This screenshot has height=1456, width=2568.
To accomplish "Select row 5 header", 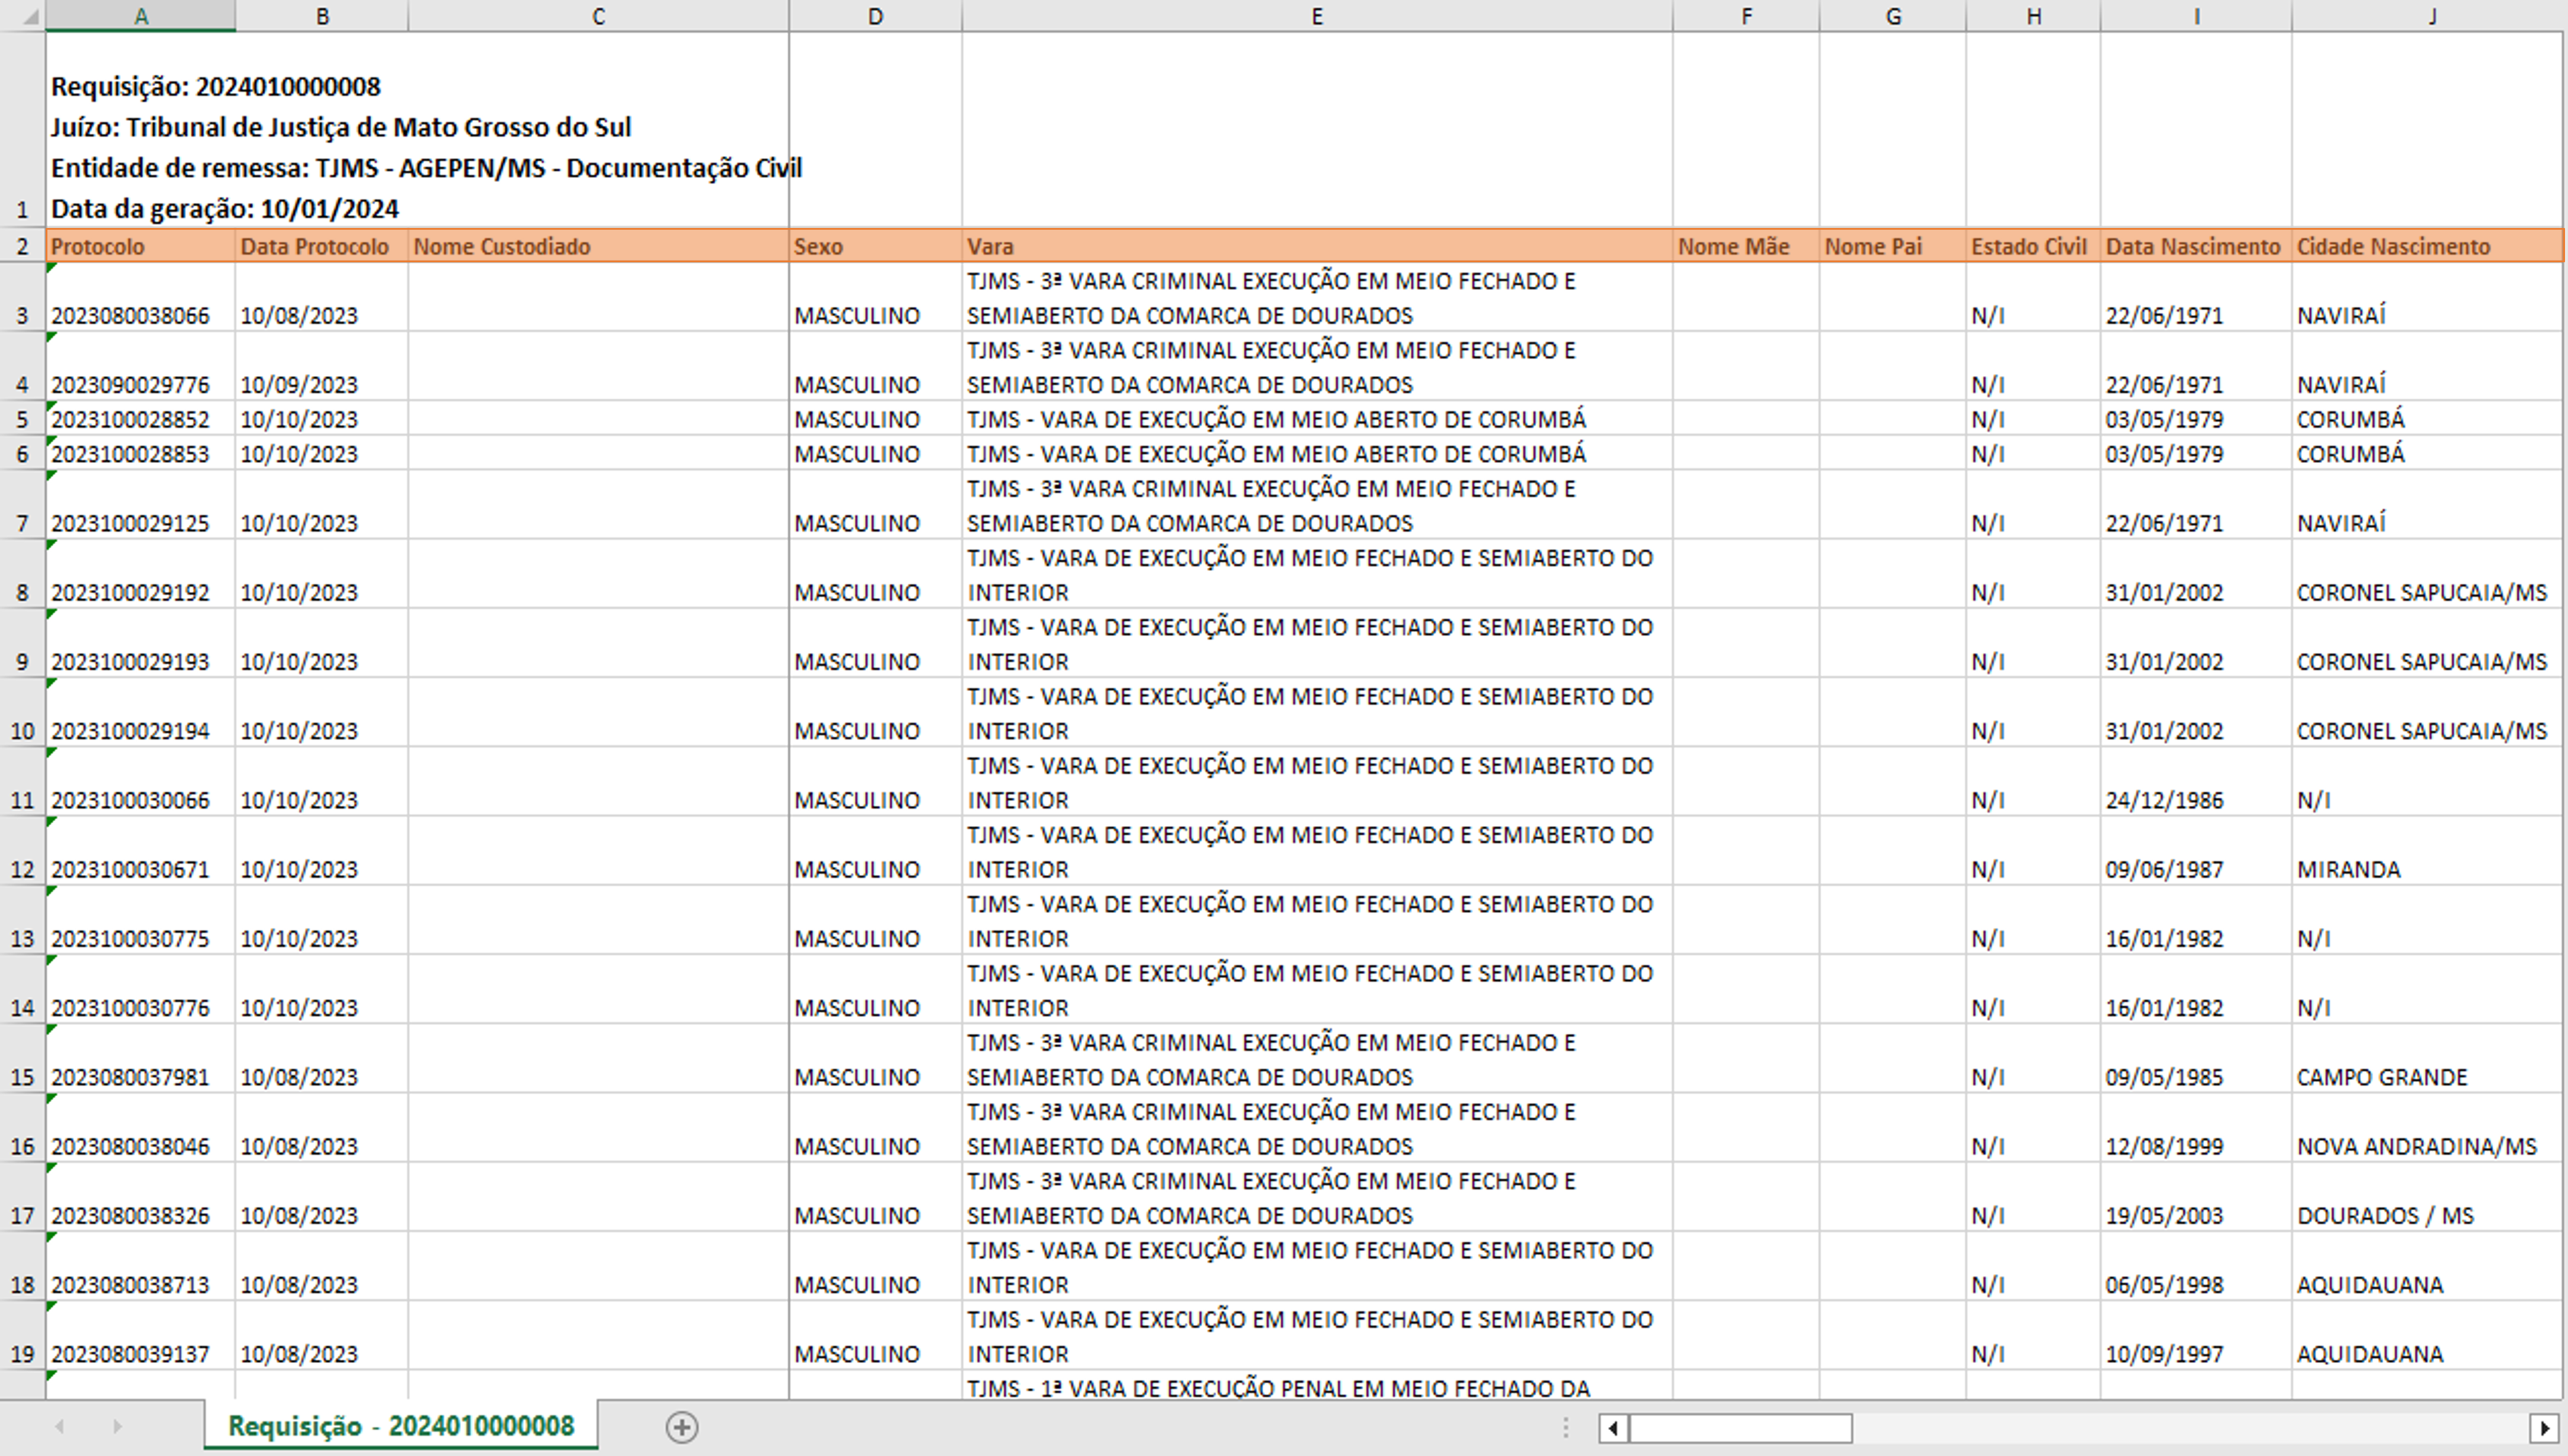I will (x=22, y=419).
